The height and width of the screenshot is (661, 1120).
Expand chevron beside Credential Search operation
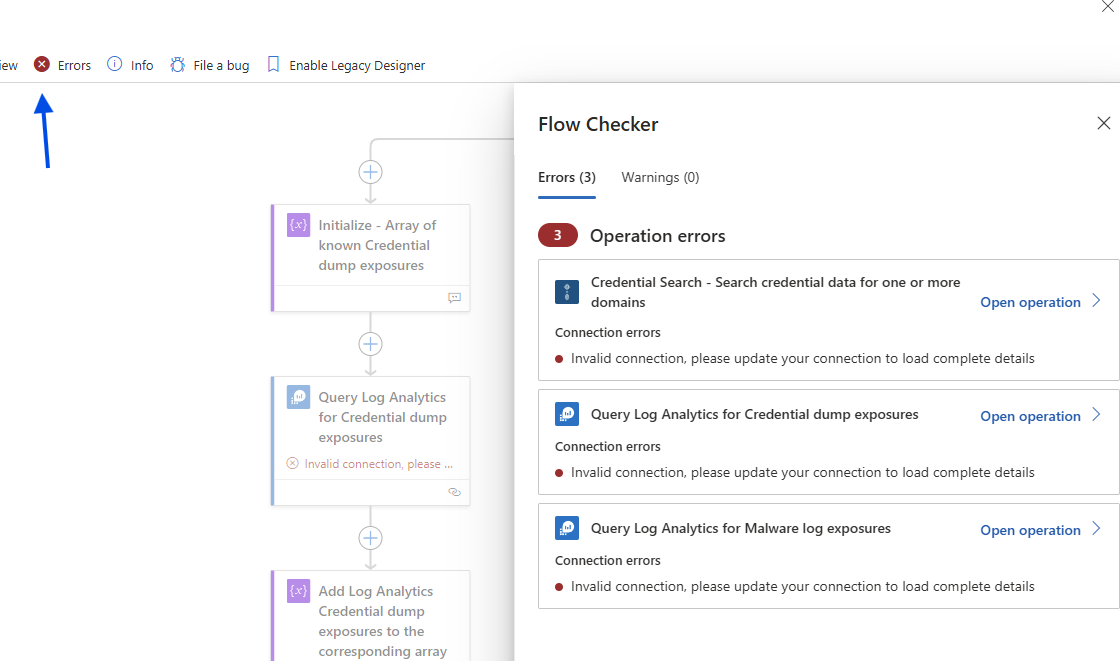pos(1096,301)
